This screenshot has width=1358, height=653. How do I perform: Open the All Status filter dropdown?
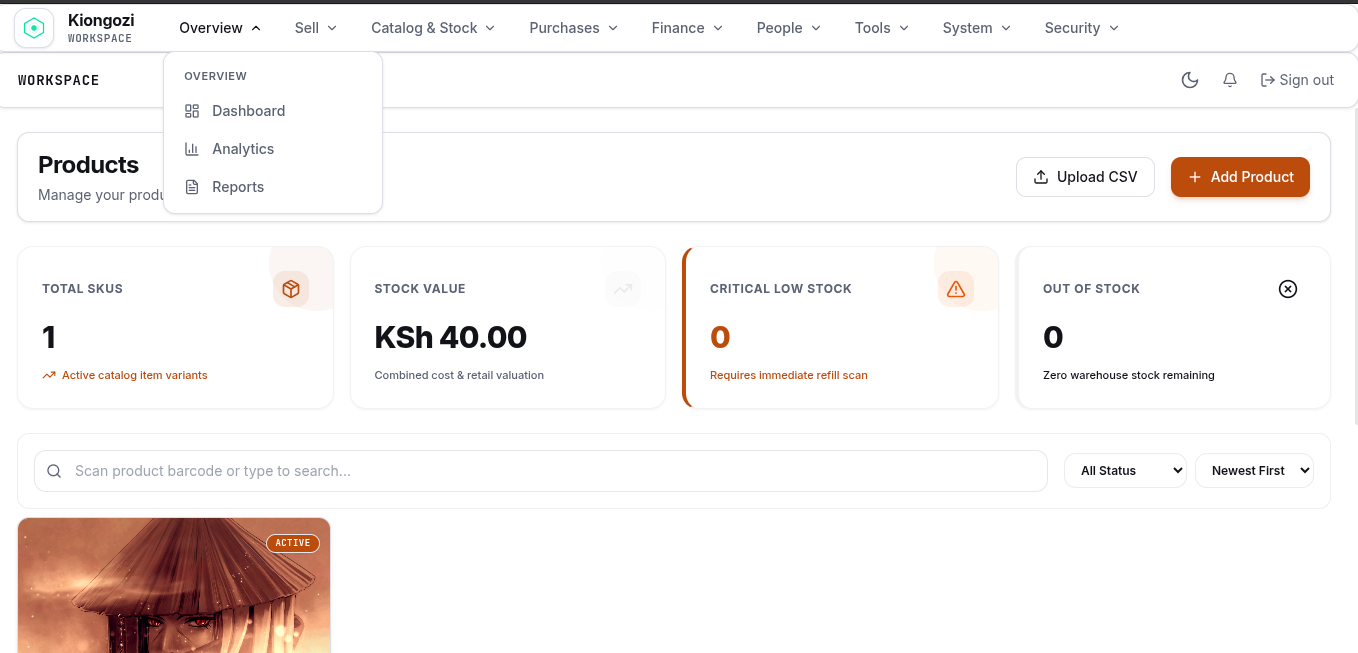pos(1126,471)
